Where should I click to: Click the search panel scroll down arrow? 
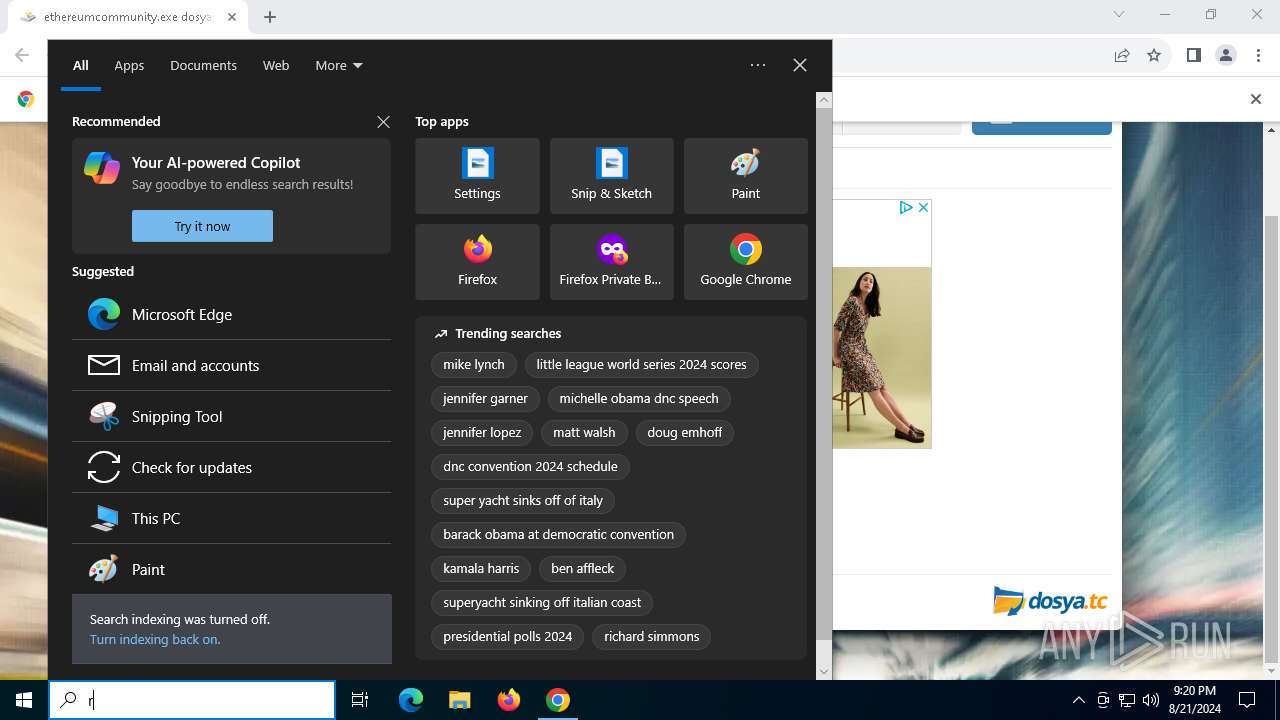coord(824,671)
